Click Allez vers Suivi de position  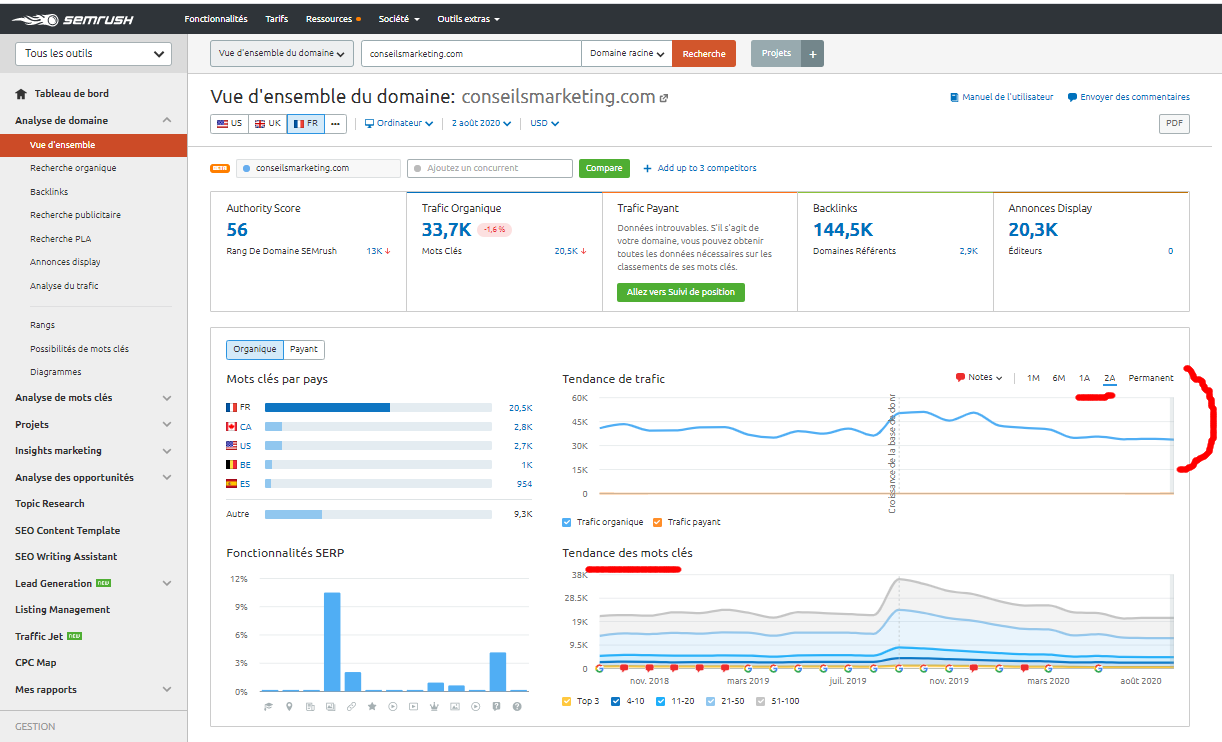click(681, 292)
